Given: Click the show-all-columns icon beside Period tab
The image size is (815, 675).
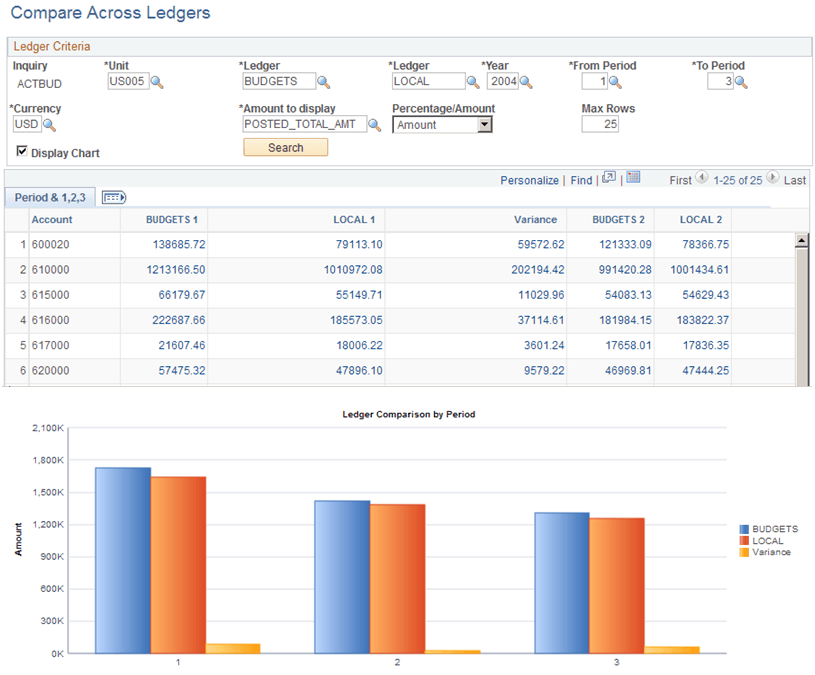Looking at the screenshot, I should pyautogui.click(x=113, y=197).
